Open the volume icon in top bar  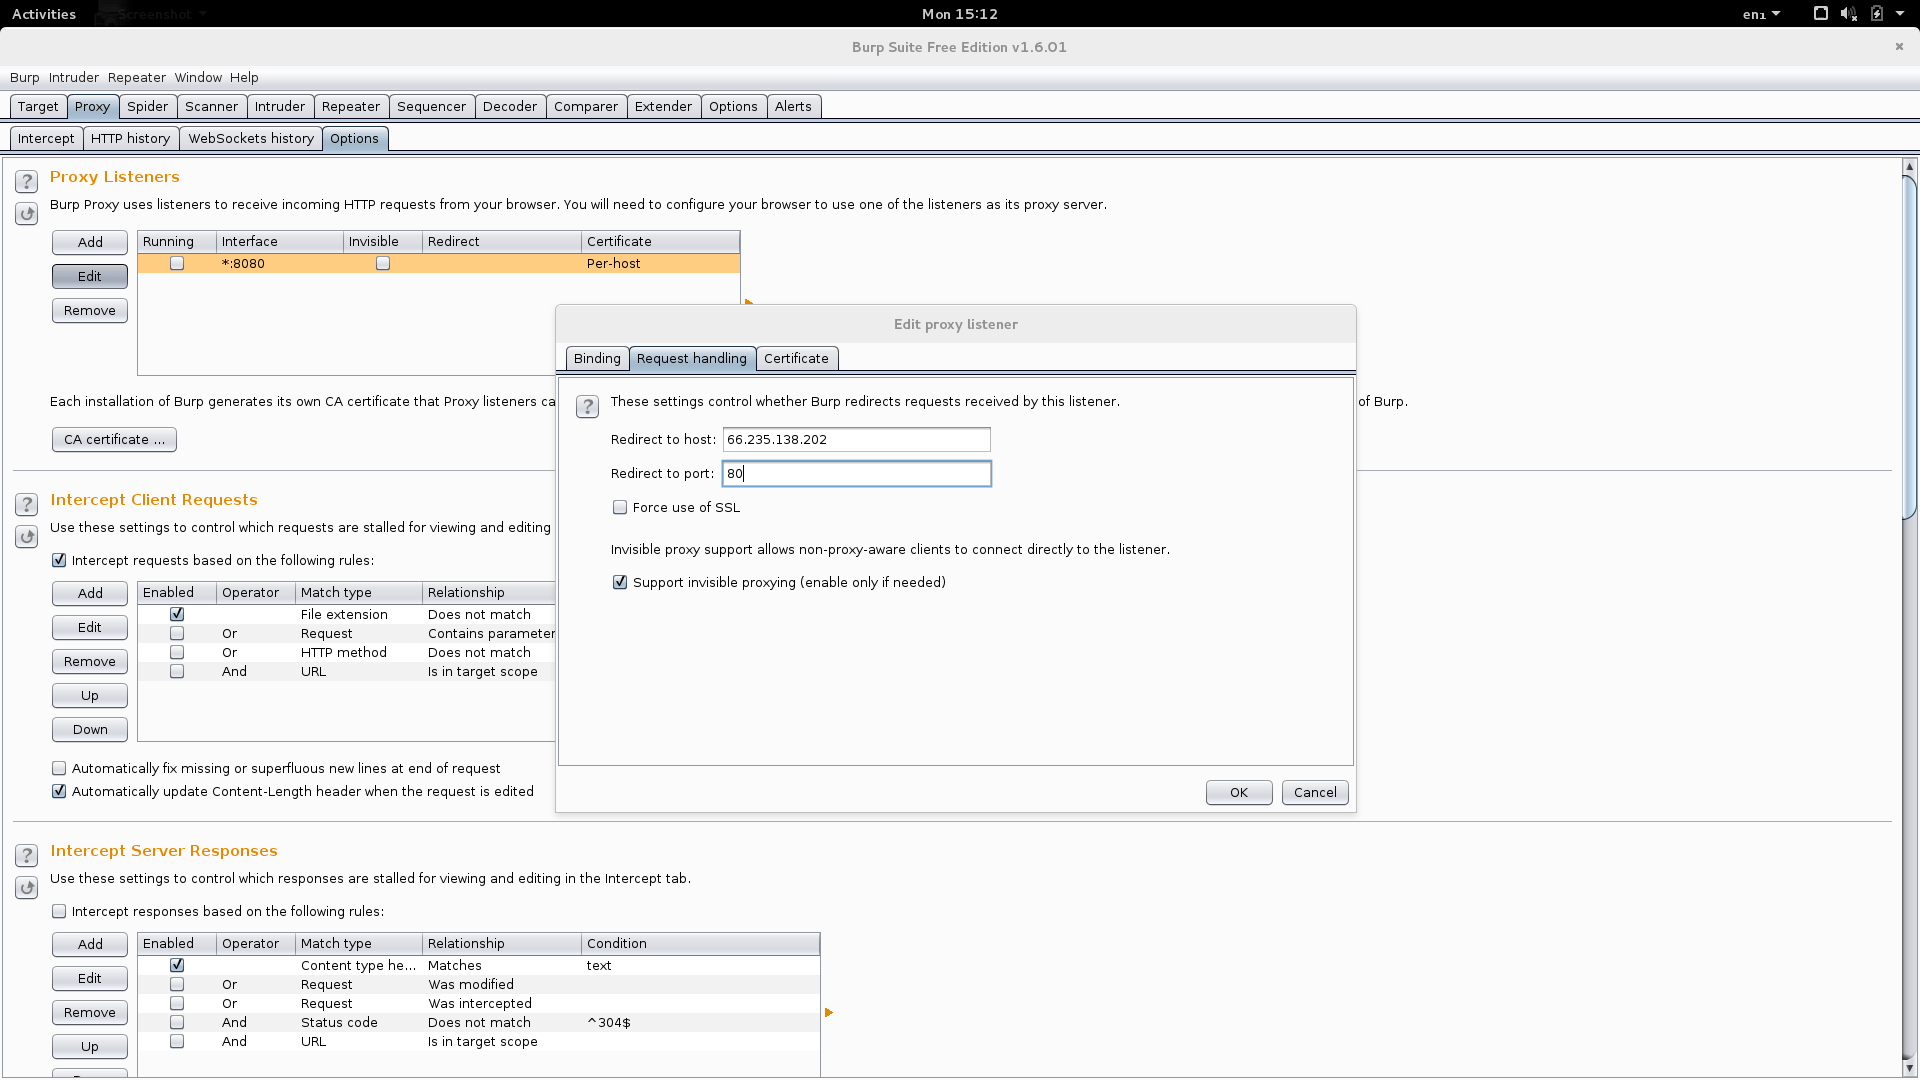pyautogui.click(x=1848, y=14)
